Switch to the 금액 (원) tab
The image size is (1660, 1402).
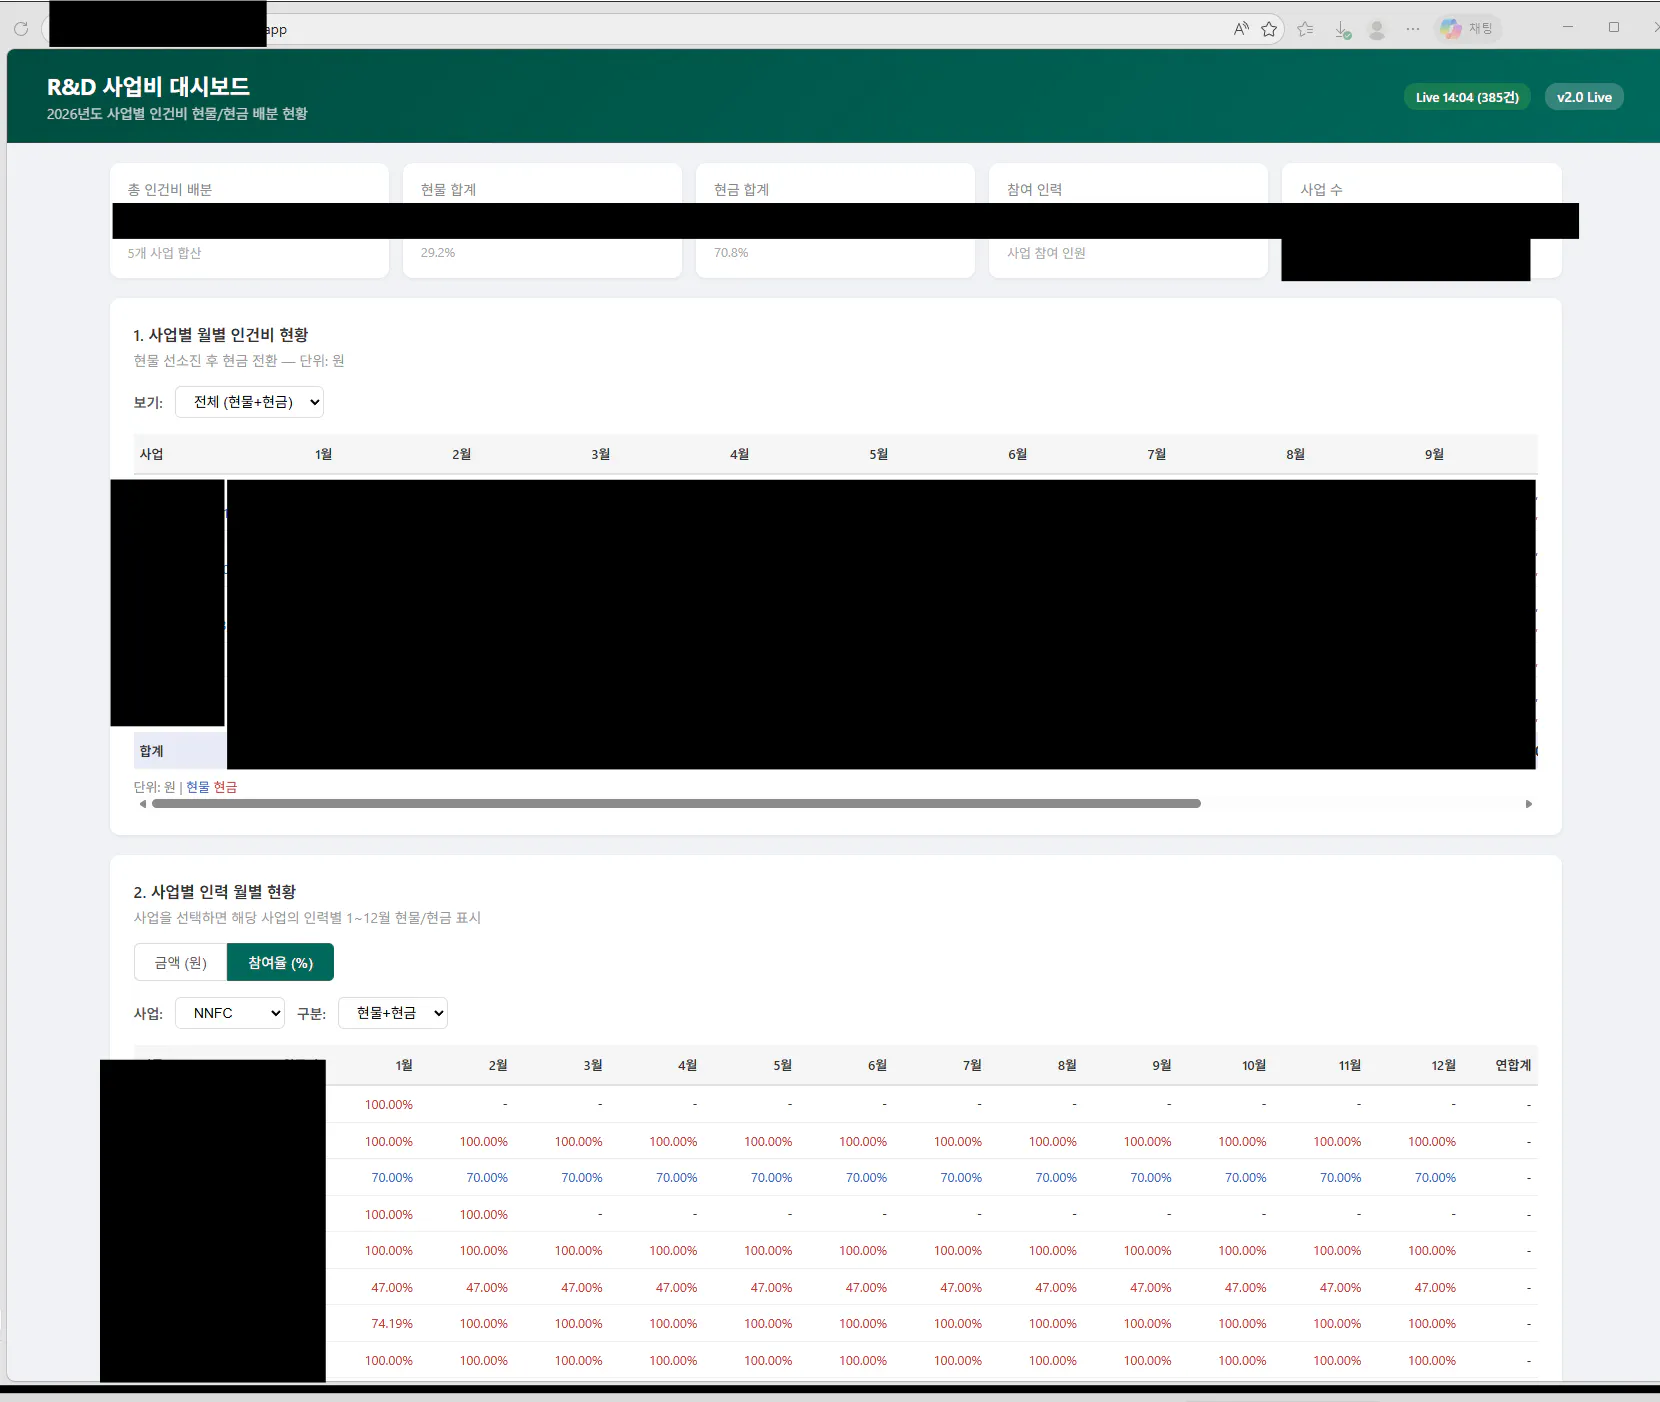point(180,962)
